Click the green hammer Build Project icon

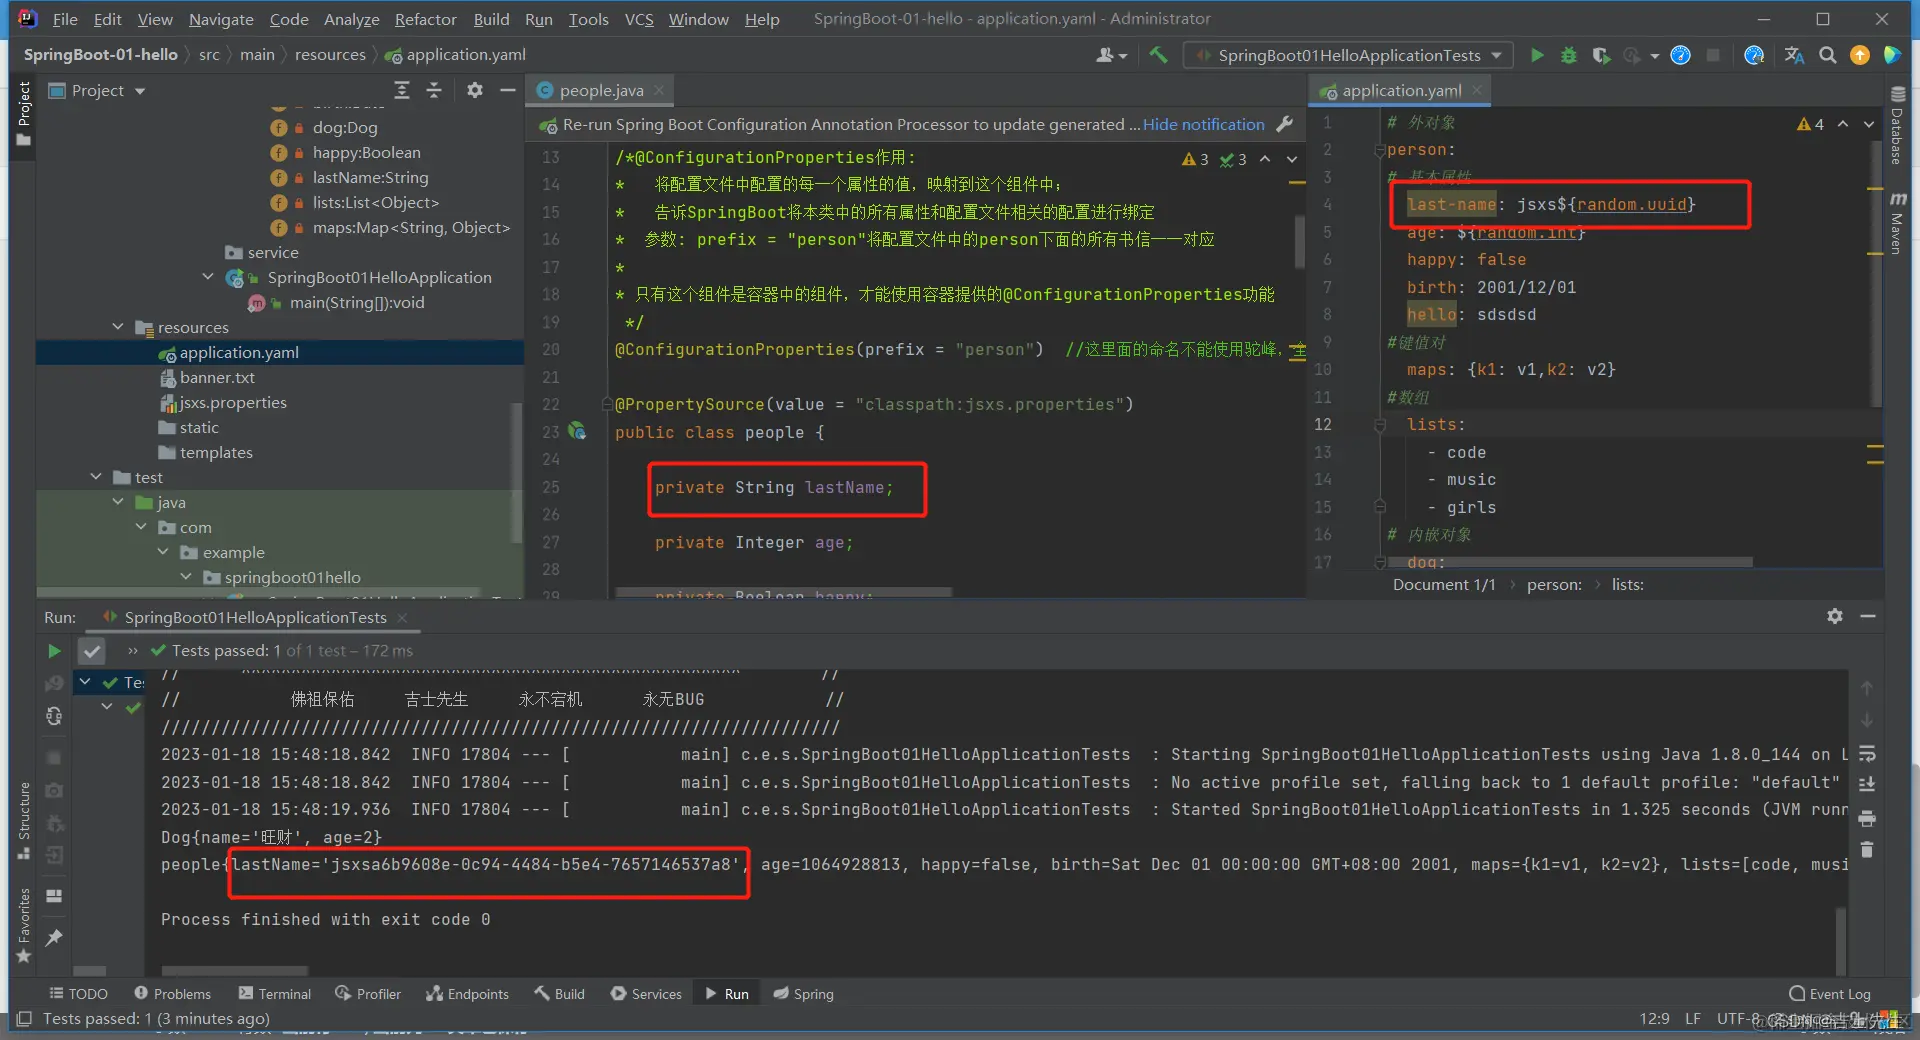coord(1158,55)
